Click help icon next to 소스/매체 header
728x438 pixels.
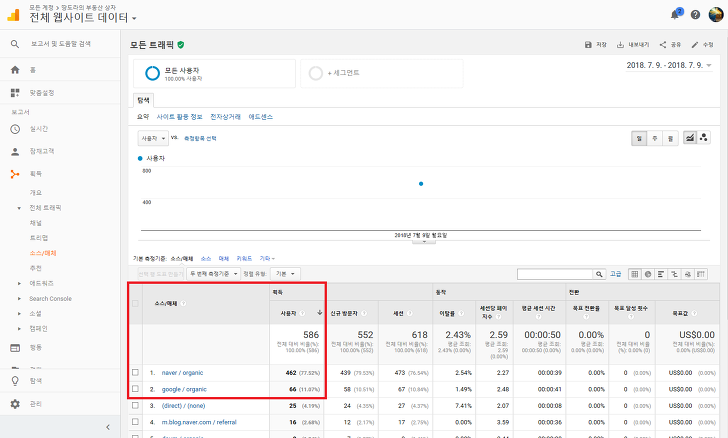click(x=183, y=303)
